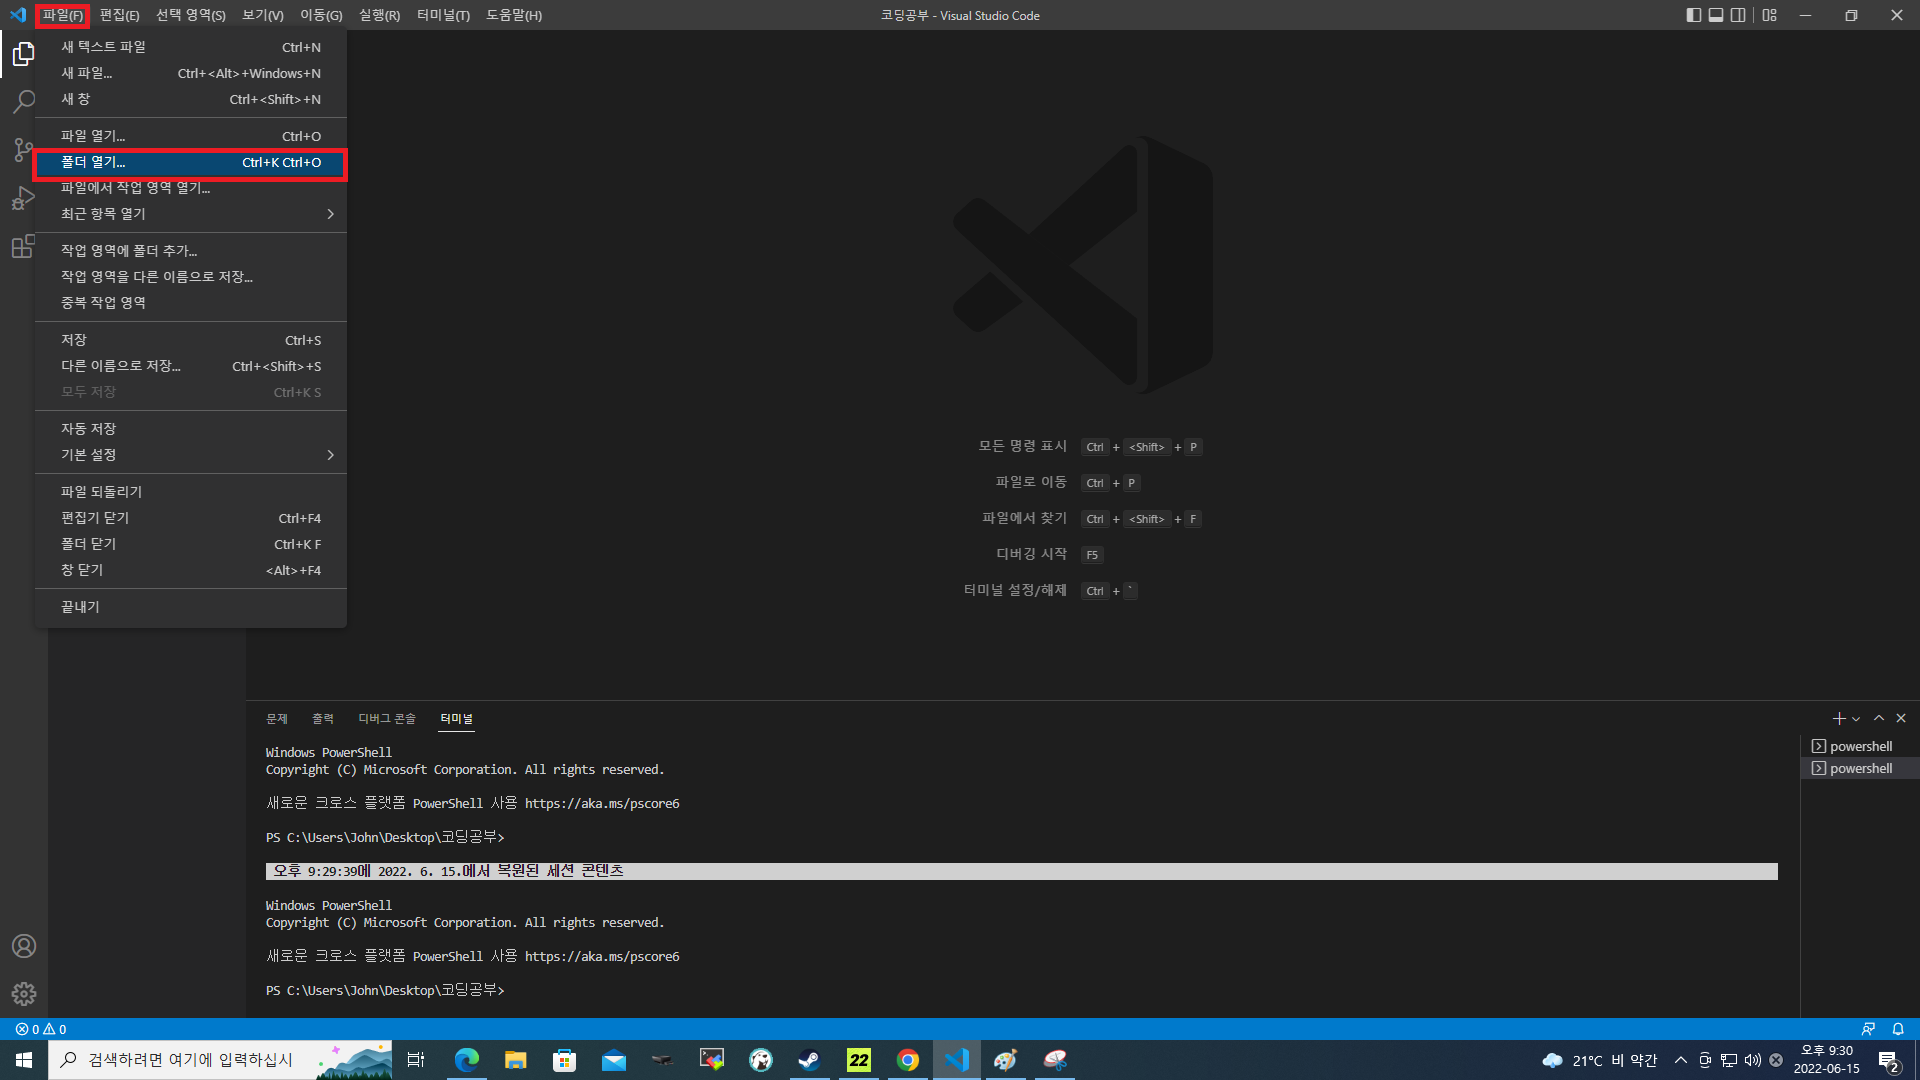The height and width of the screenshot is (1080, 1920).
Task: Click the Accounts icon in activity bar
Action: pyautogui.click(x=23, y=946)
